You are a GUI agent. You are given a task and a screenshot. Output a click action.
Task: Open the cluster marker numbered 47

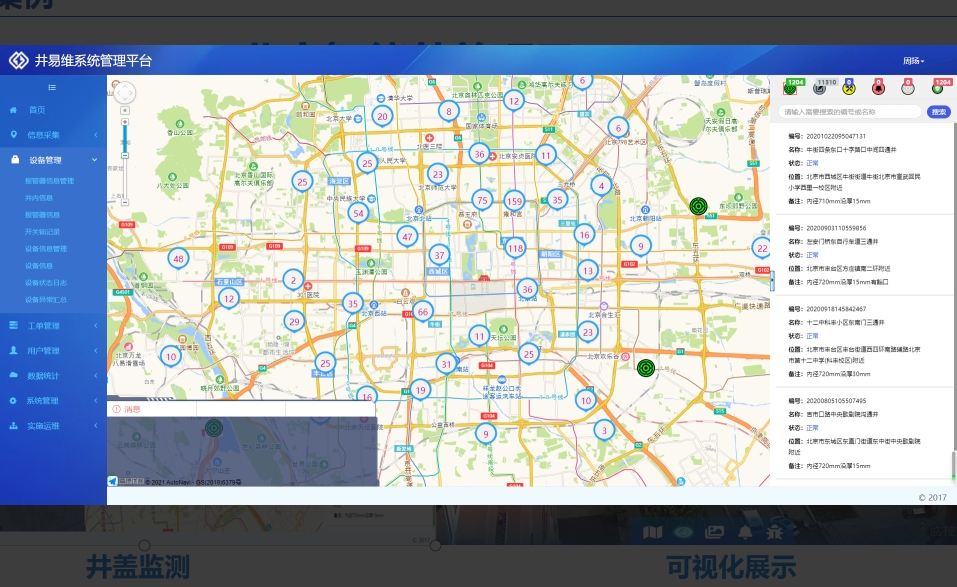pos(407,237)
